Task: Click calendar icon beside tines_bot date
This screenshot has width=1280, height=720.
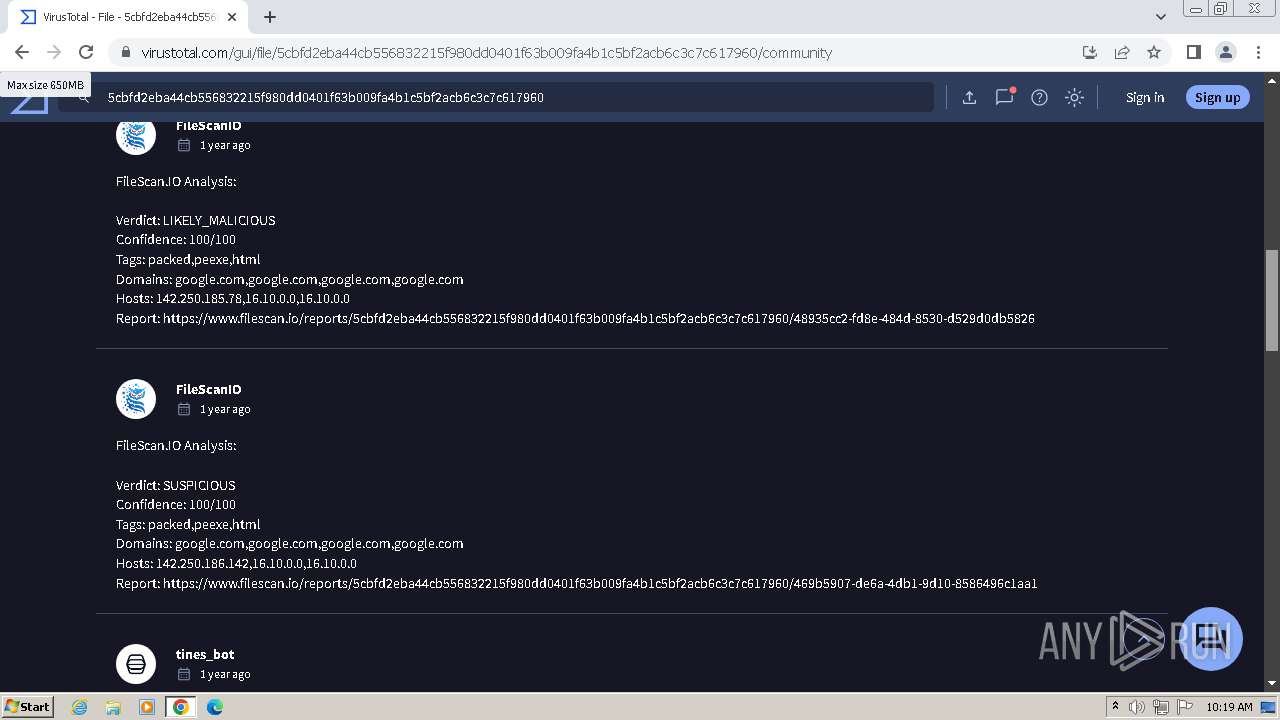Action: point(184,674)
